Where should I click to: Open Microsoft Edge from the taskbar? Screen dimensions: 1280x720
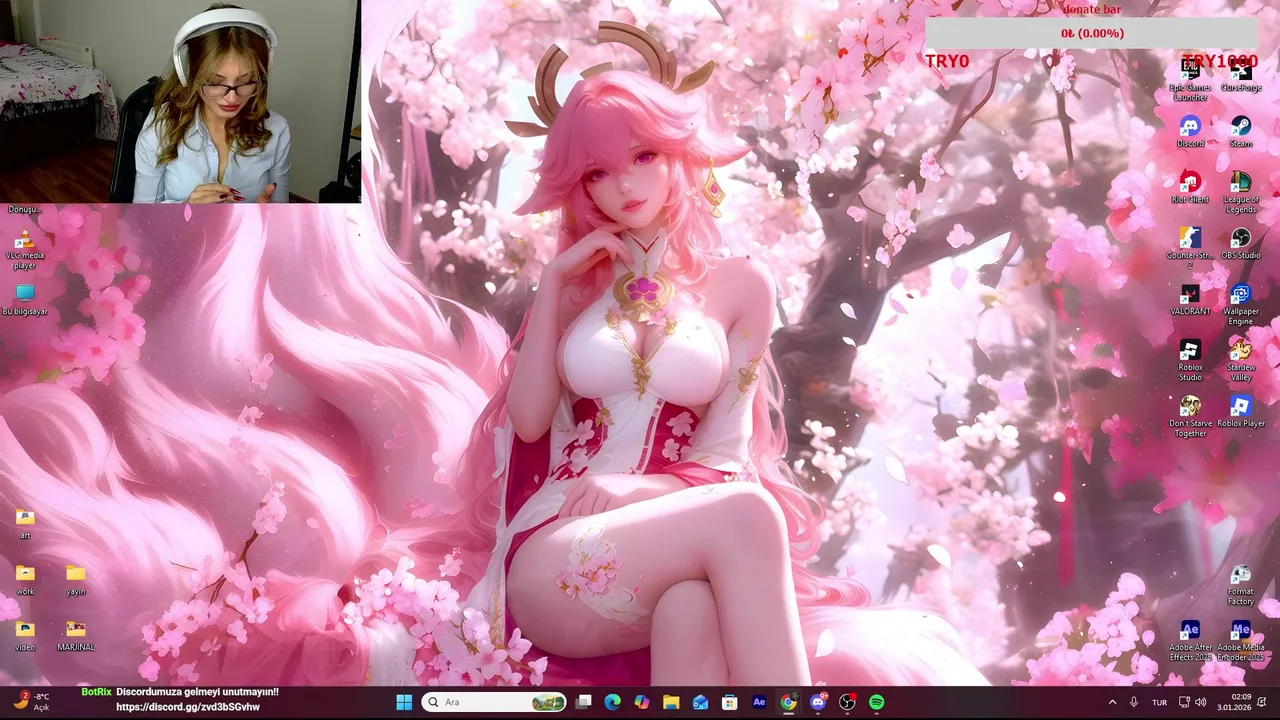point(612,702)
